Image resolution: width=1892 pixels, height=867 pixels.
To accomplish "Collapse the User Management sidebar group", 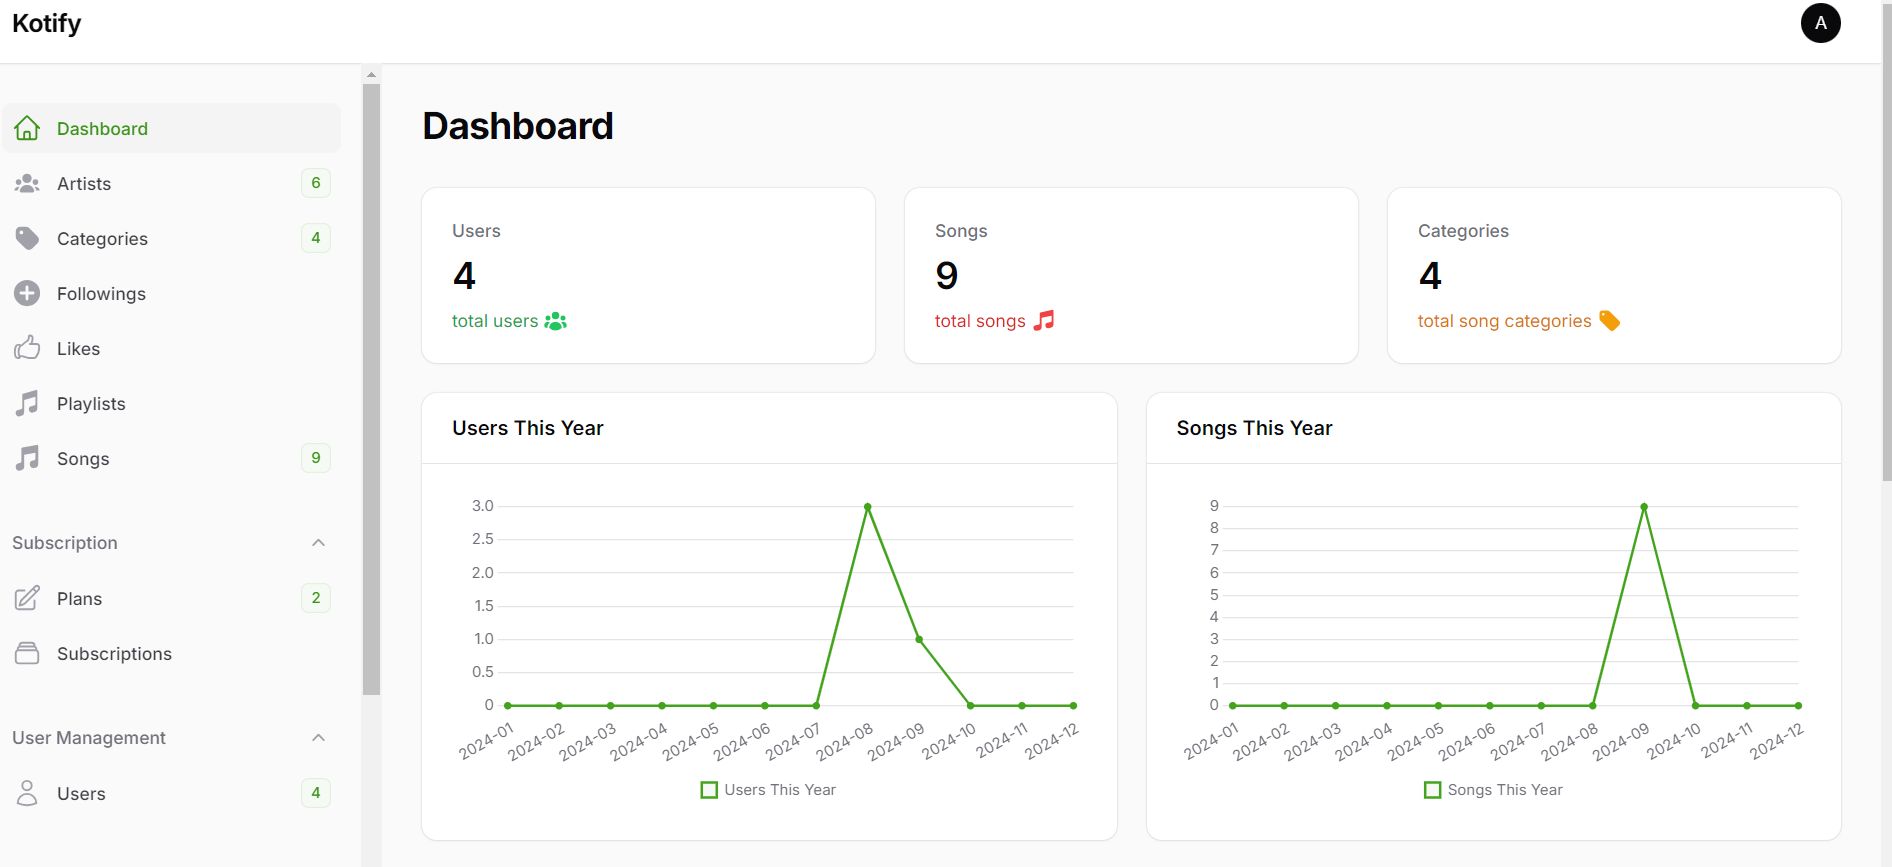I will point(318,738).
